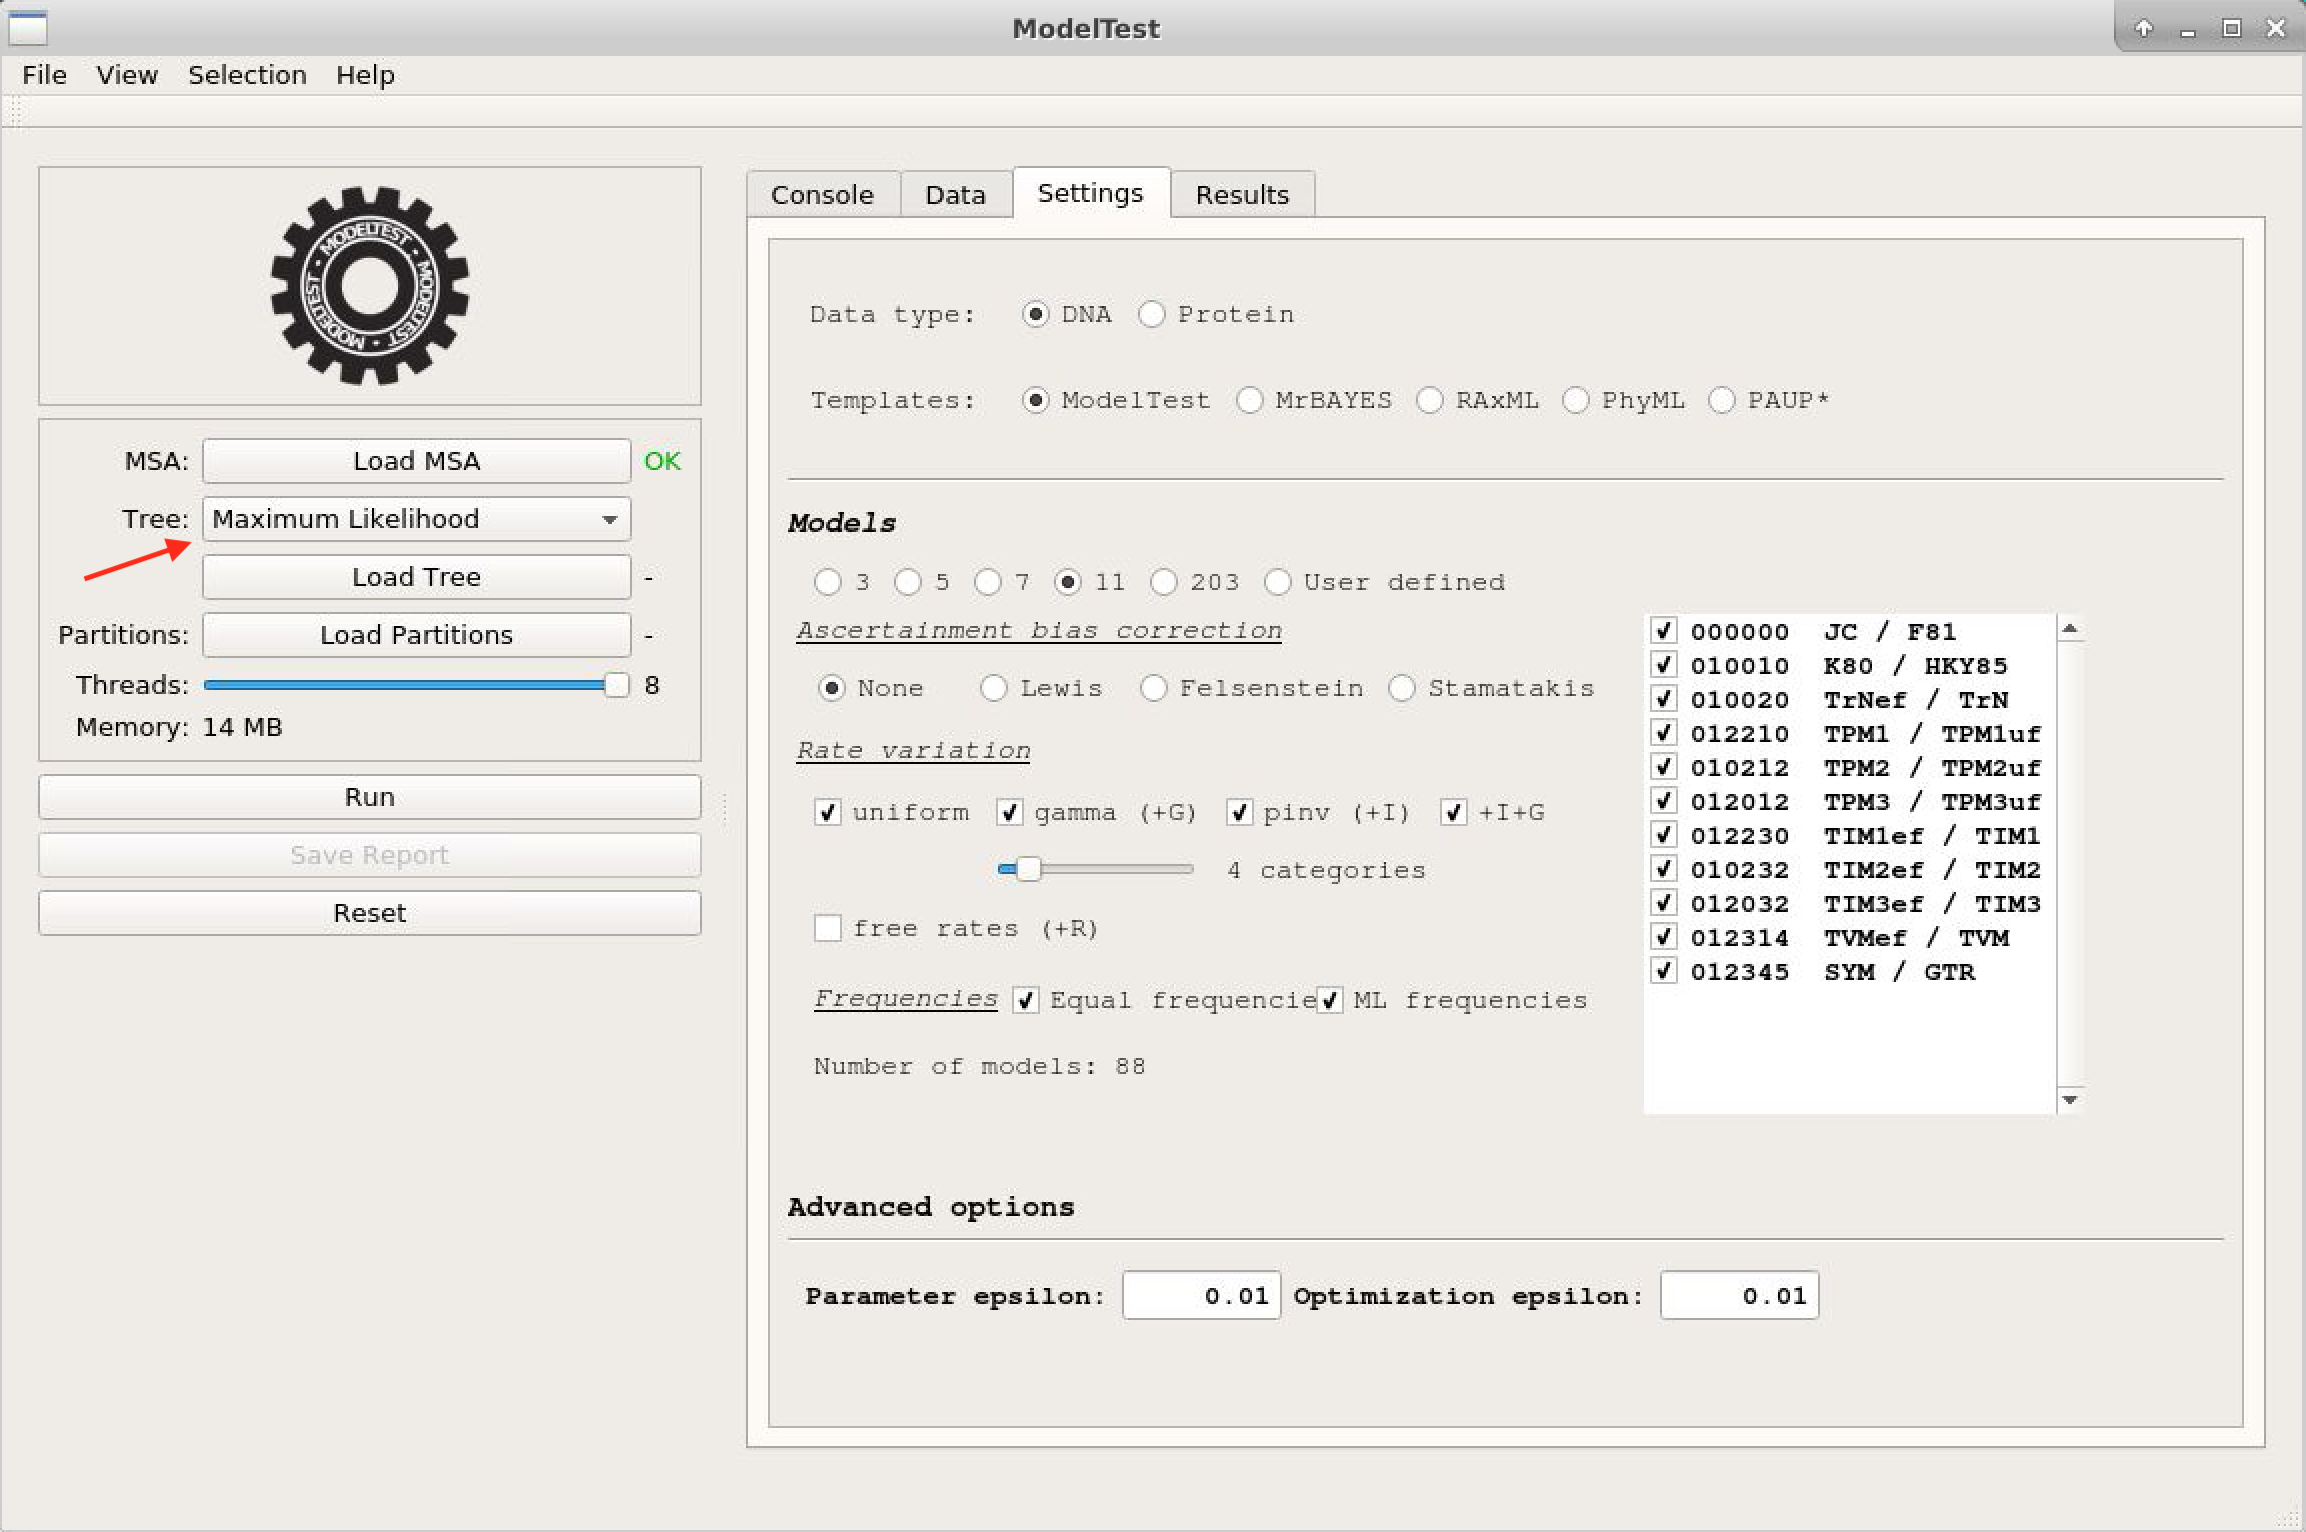Select the PhyML template radio button

(x=1576, y=400)
